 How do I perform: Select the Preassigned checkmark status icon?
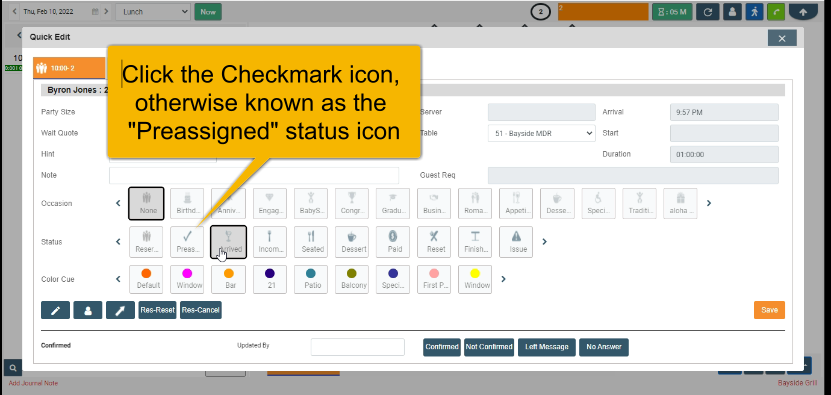pos(187,242)
